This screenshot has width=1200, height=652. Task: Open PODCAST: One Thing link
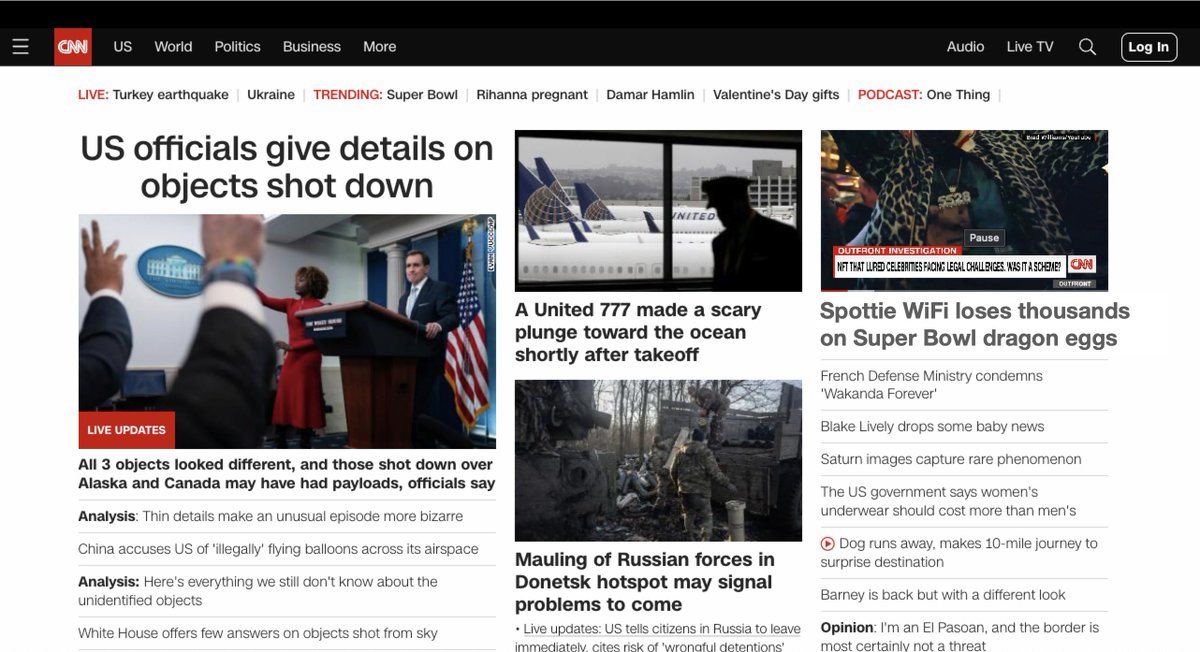924,95
